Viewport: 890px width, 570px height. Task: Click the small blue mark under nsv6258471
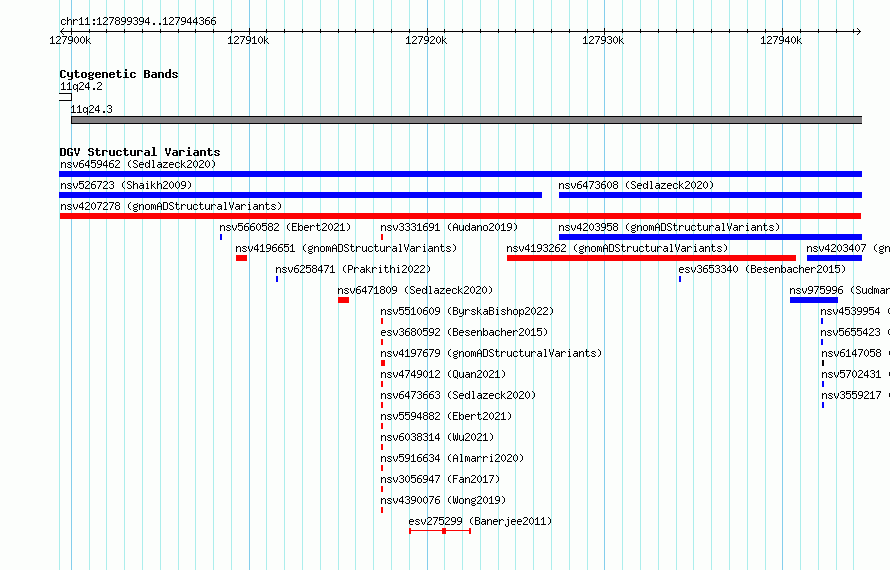277,279
